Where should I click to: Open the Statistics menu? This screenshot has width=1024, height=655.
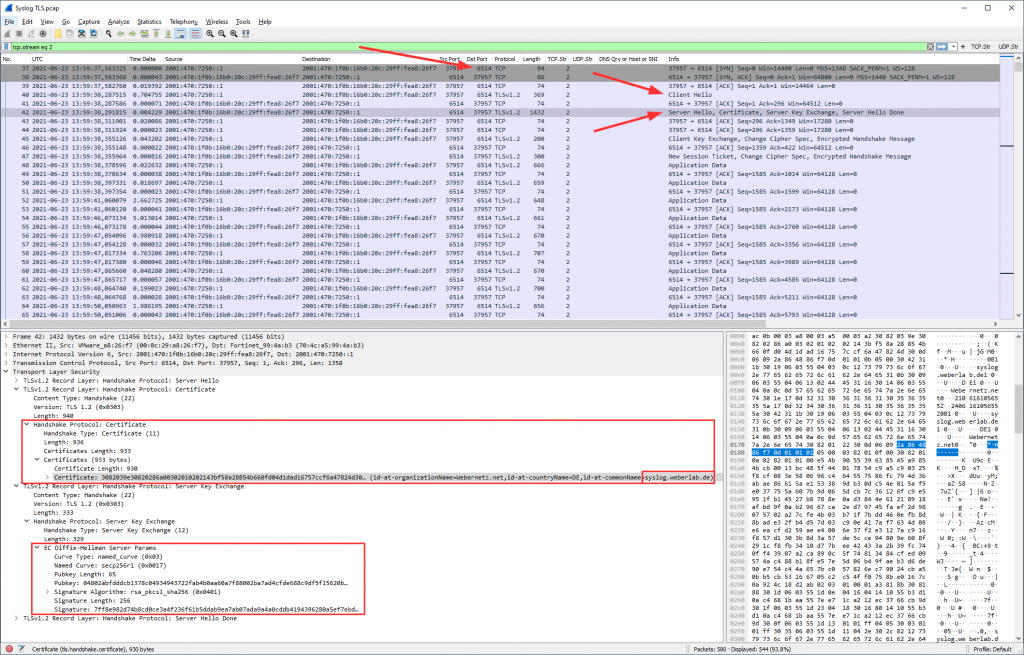pyautogui.click(x=149, y=21)
